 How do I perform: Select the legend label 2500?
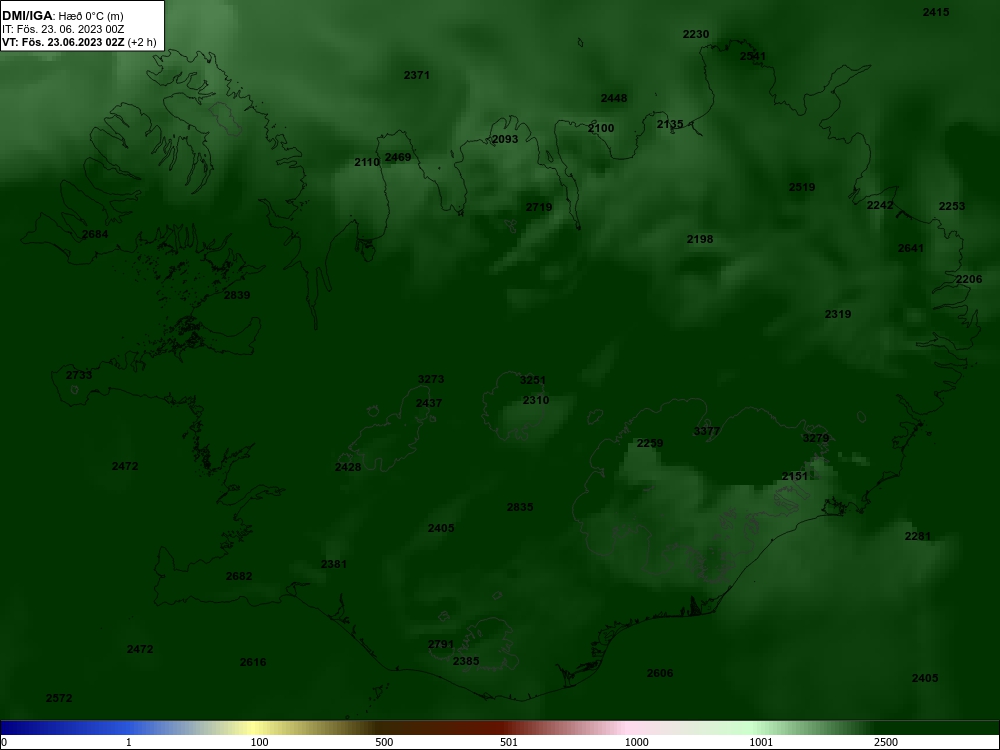[x=886, y=742]
